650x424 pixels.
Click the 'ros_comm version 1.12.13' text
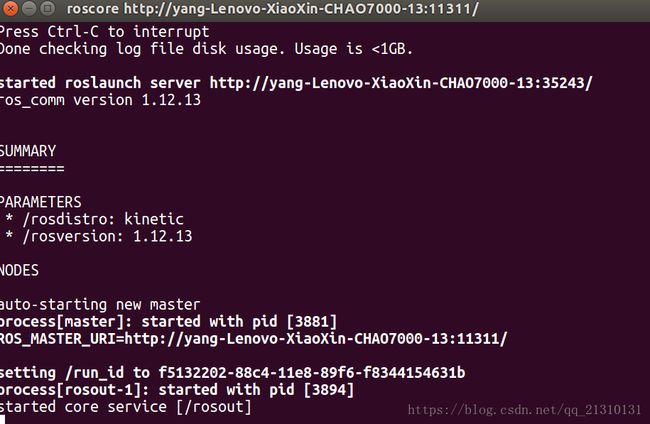[100, 100]
